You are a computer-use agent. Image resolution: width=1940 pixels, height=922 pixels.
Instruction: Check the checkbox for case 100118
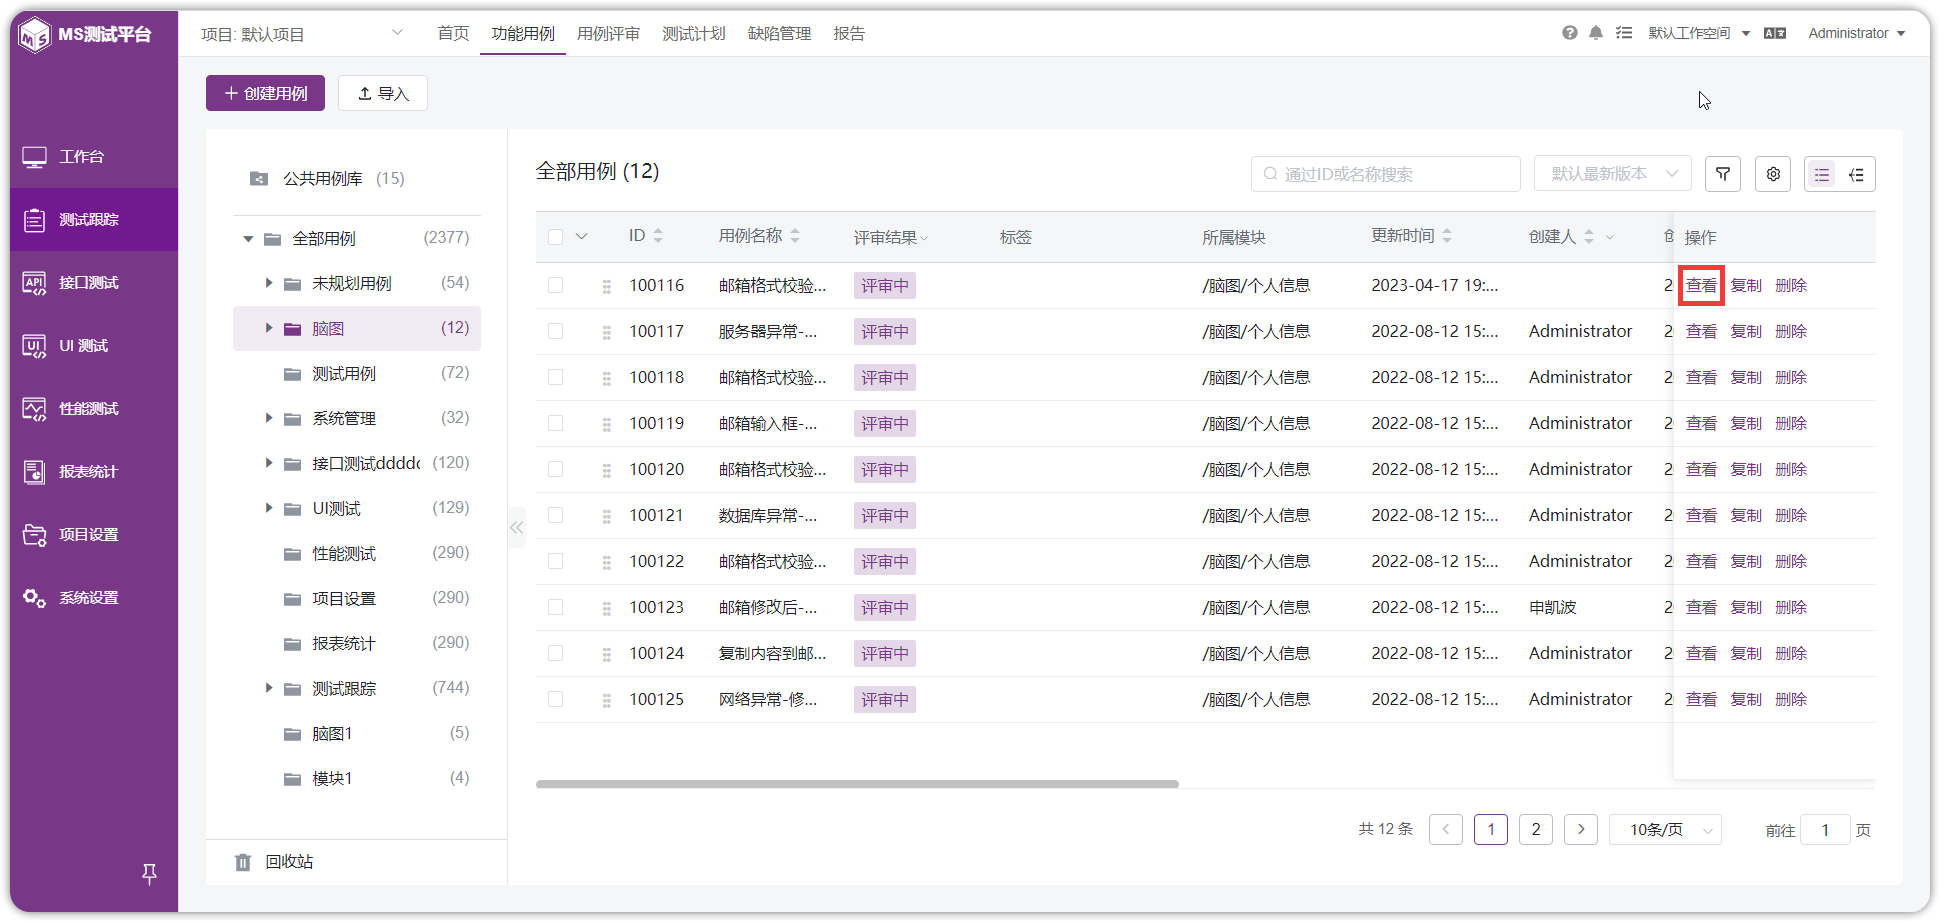pyautogui.click(x=556, y=378)
